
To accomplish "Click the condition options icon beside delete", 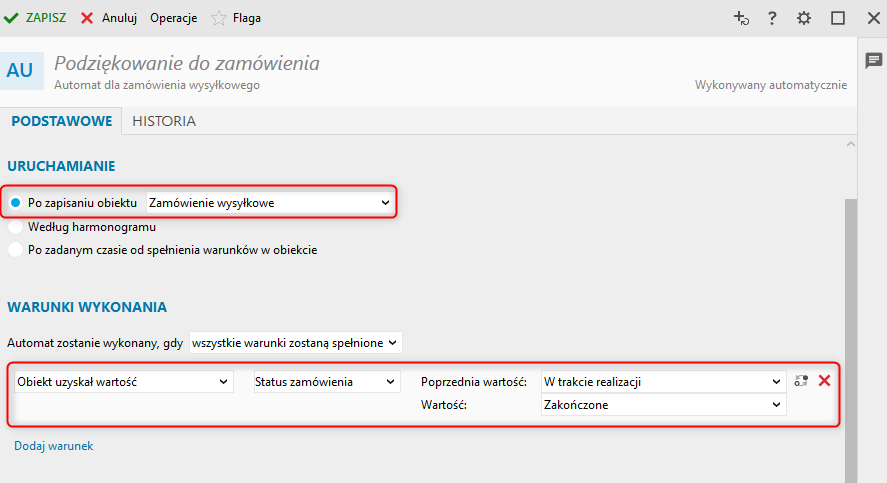I will 801,380.
